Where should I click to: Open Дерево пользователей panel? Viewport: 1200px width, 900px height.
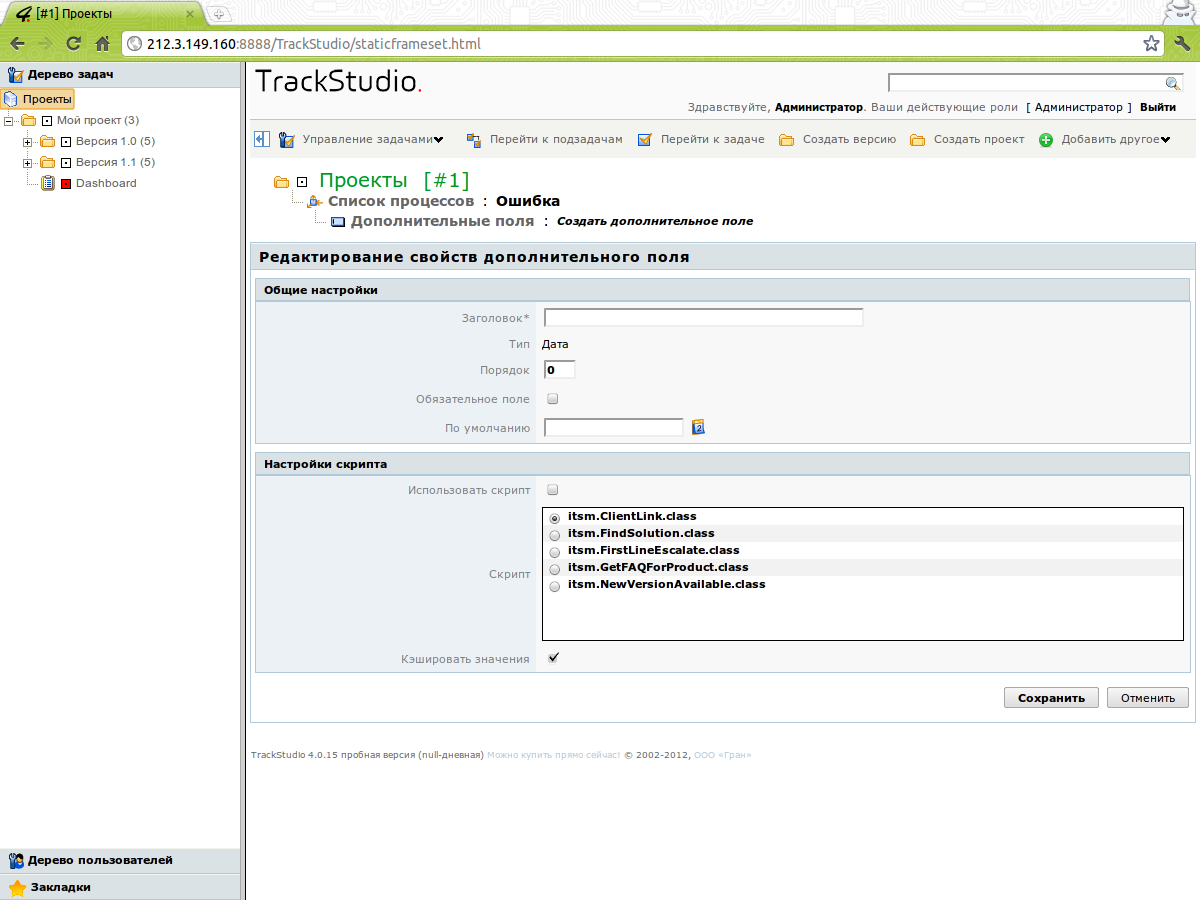120,860
